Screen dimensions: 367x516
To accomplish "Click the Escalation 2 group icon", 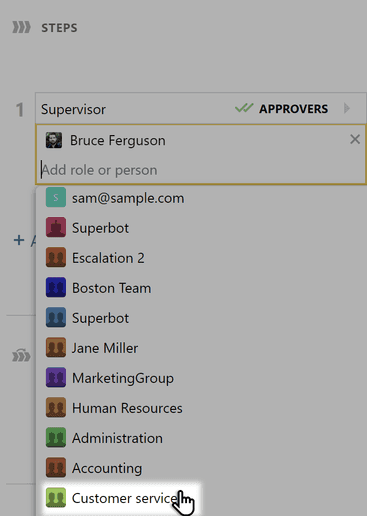I will pyautogui.click(x=56, y=257).
